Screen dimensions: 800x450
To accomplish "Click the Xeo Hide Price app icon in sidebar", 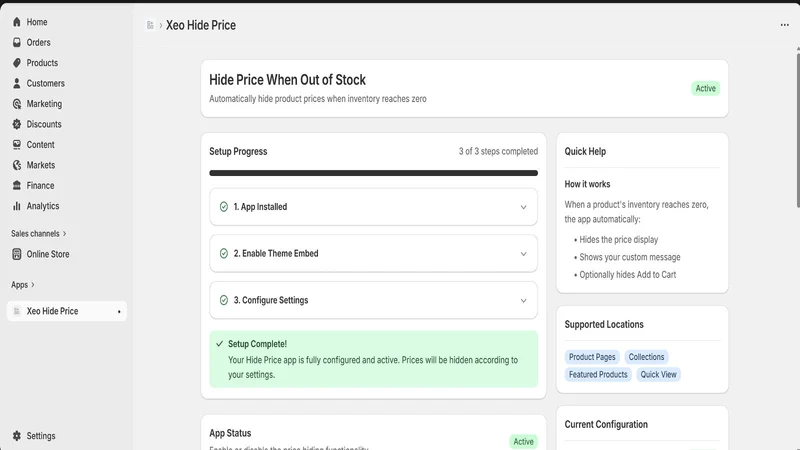I will [x=17, y=311].
